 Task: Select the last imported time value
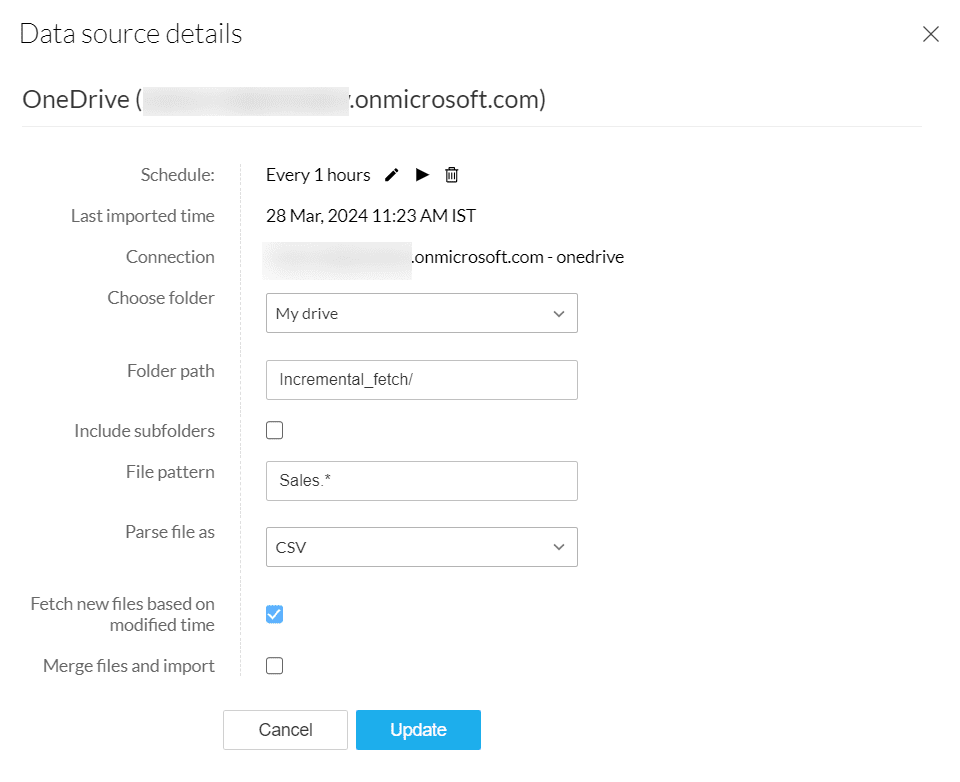370,216
